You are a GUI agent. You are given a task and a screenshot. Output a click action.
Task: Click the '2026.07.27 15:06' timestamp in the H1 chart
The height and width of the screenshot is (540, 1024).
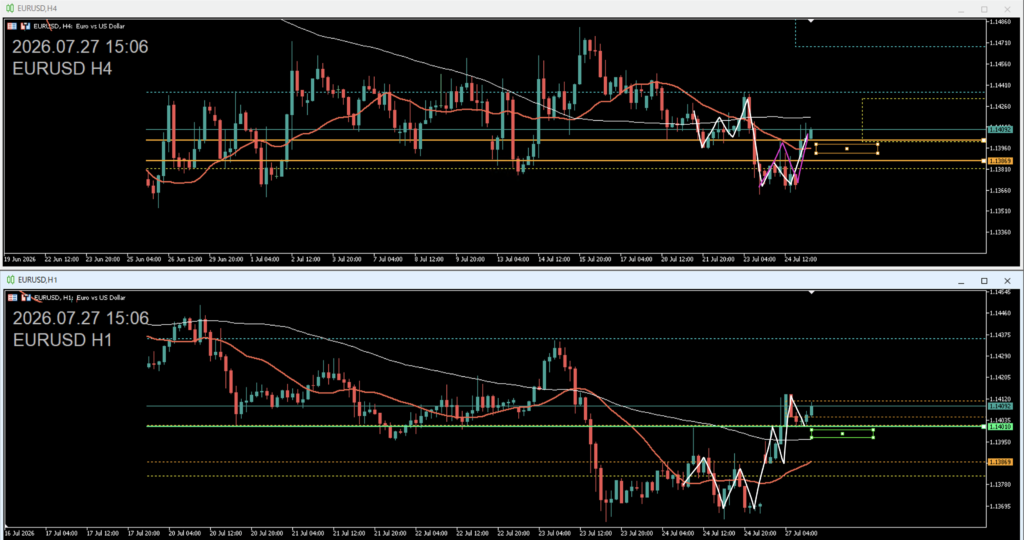coord(80,319)
